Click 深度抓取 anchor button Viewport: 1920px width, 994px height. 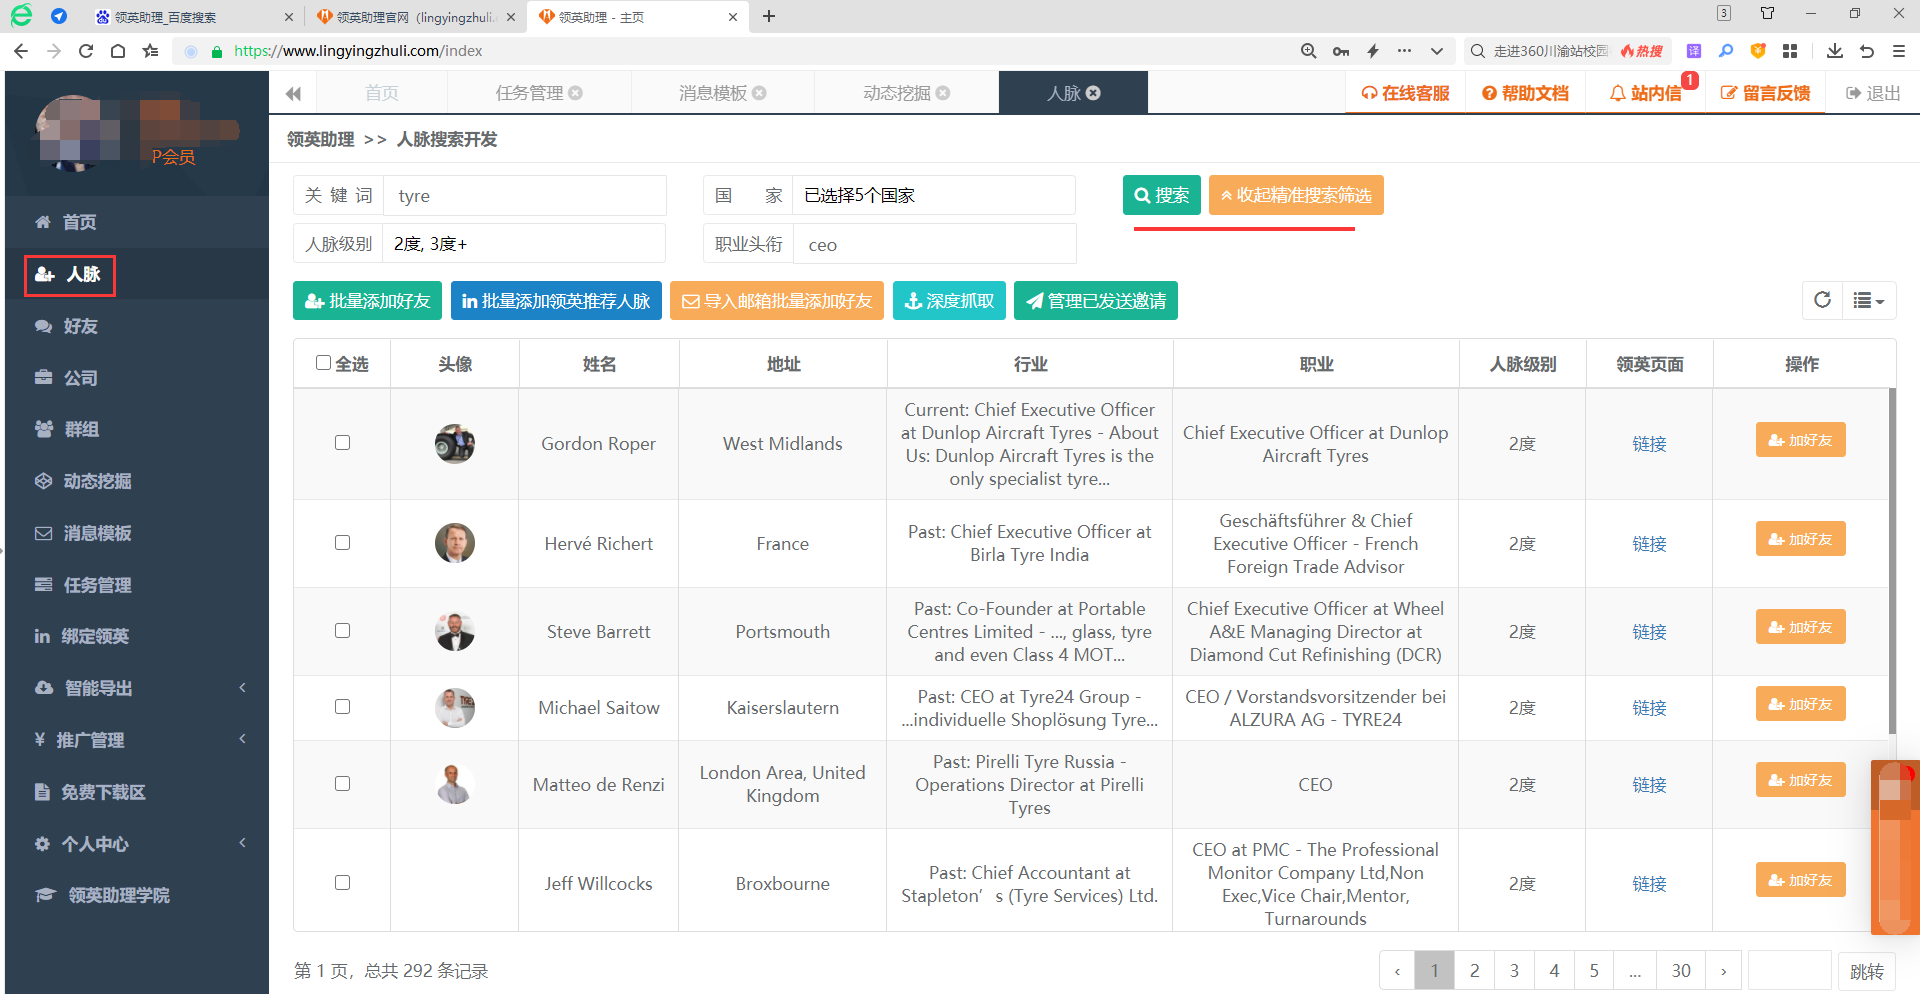click(949, 301)
